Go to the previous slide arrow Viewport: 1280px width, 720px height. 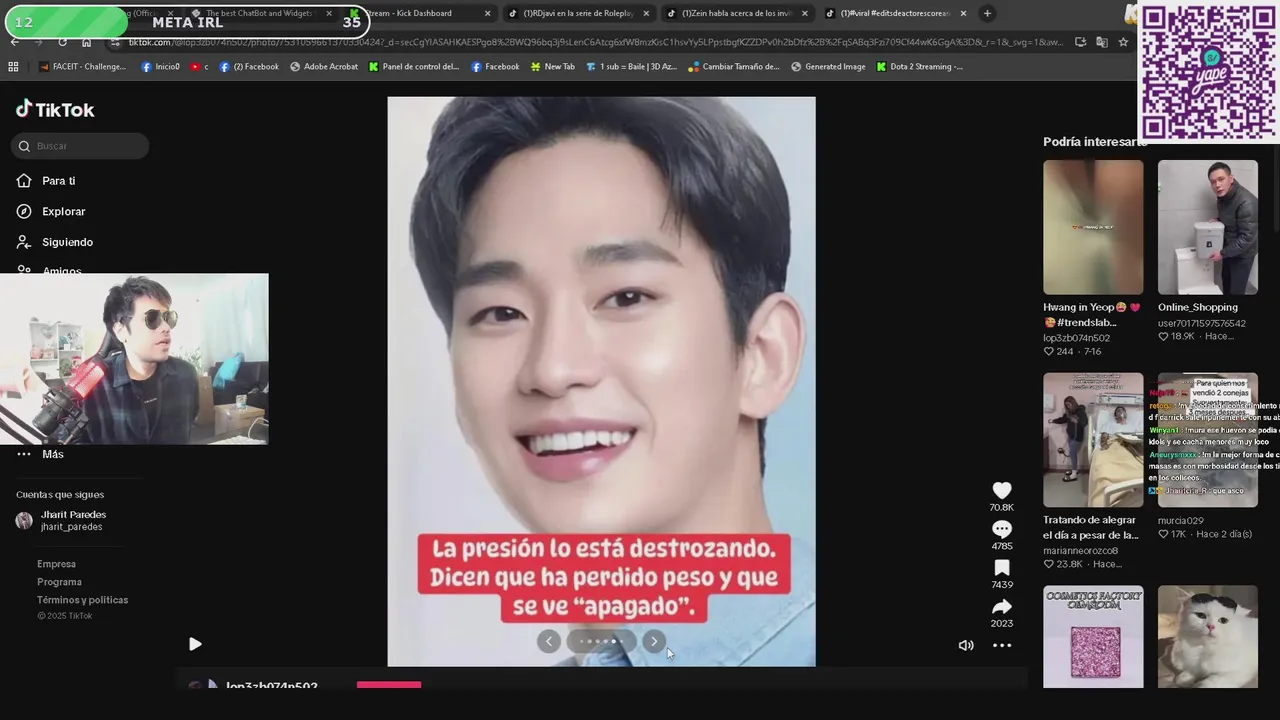coord(549,641)
